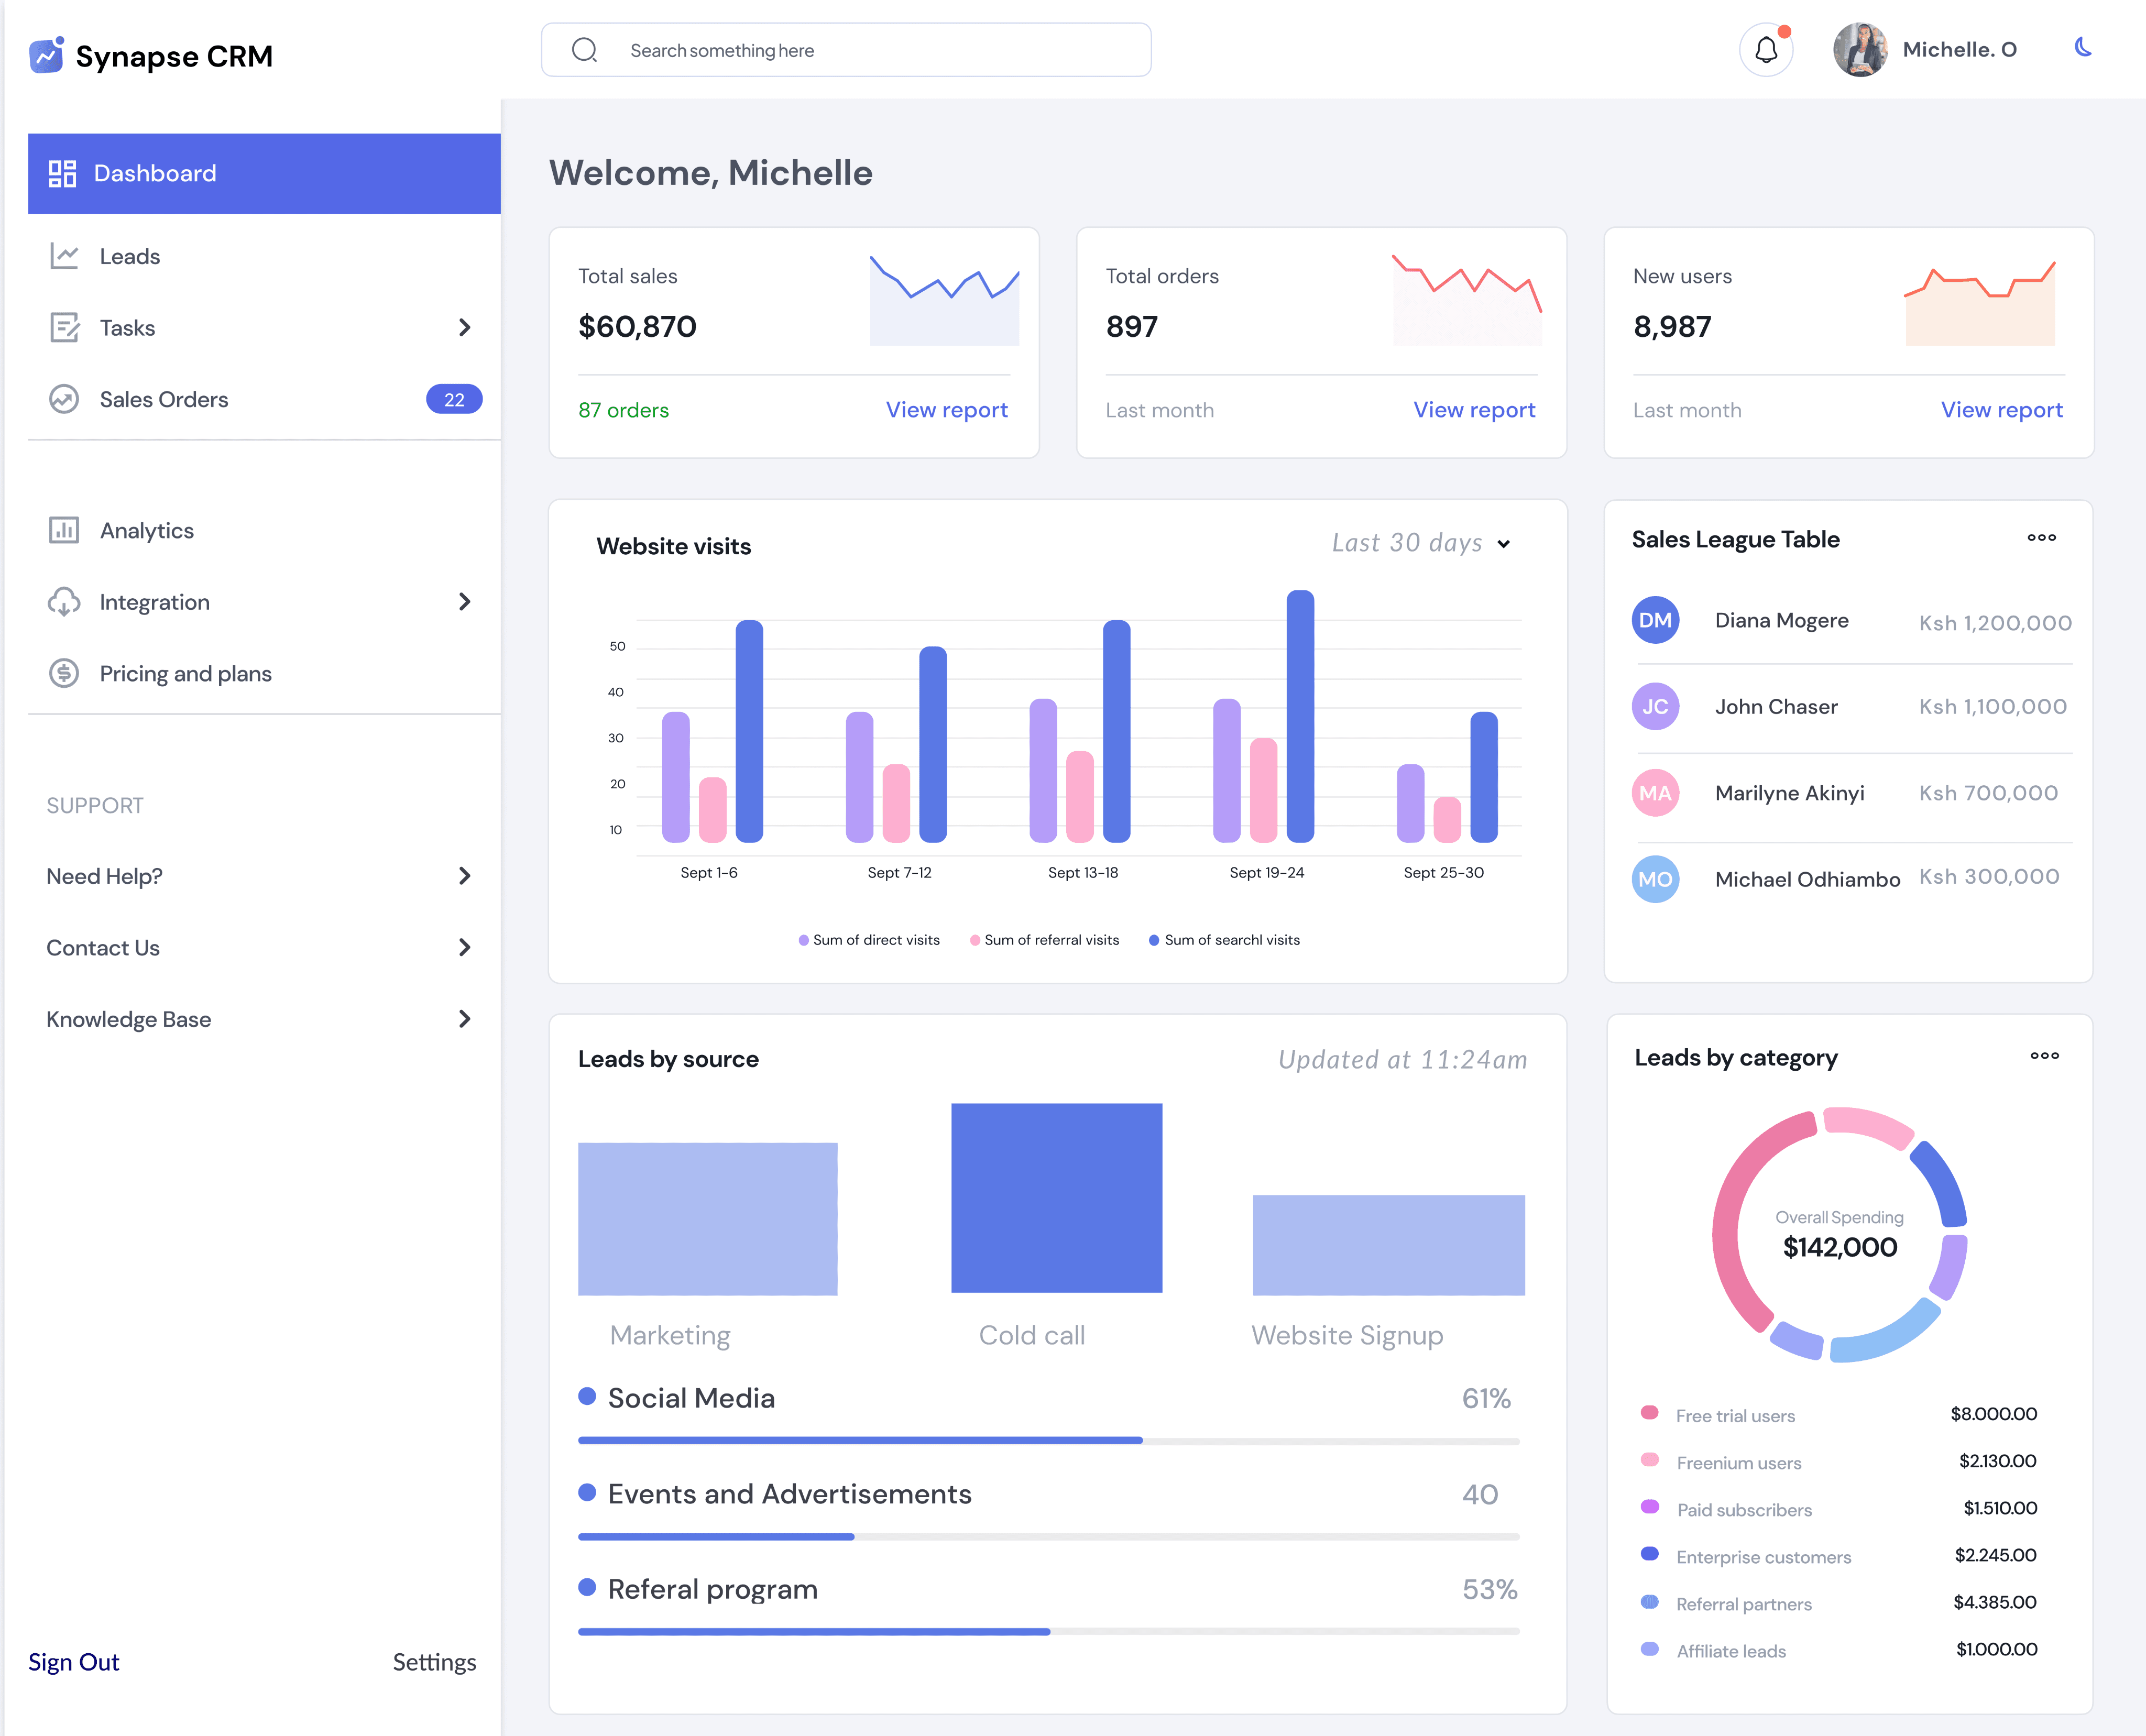This screenshot has height=1736, width=2146.
Task: Click Diana Mogere's DM avatar
Action: tap(1655, 620)
